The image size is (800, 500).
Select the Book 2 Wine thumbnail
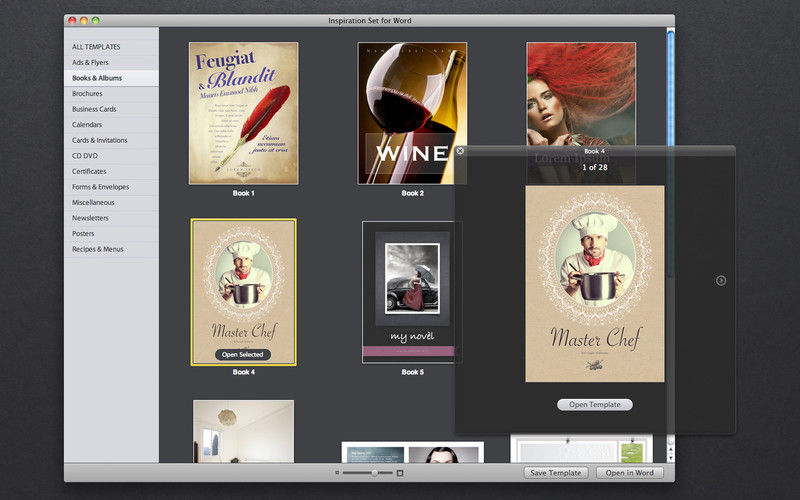click(x=412, y=113)
